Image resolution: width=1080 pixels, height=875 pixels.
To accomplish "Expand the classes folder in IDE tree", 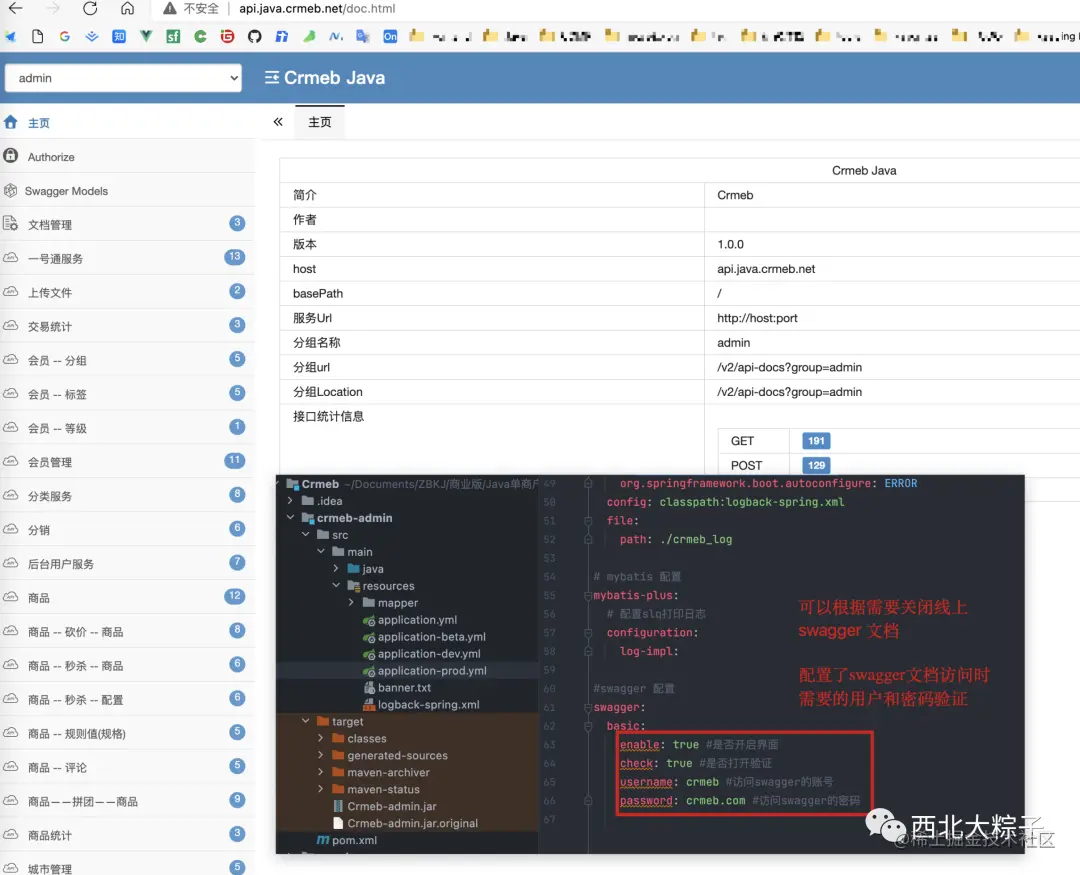I will click(x=321, y=738).
